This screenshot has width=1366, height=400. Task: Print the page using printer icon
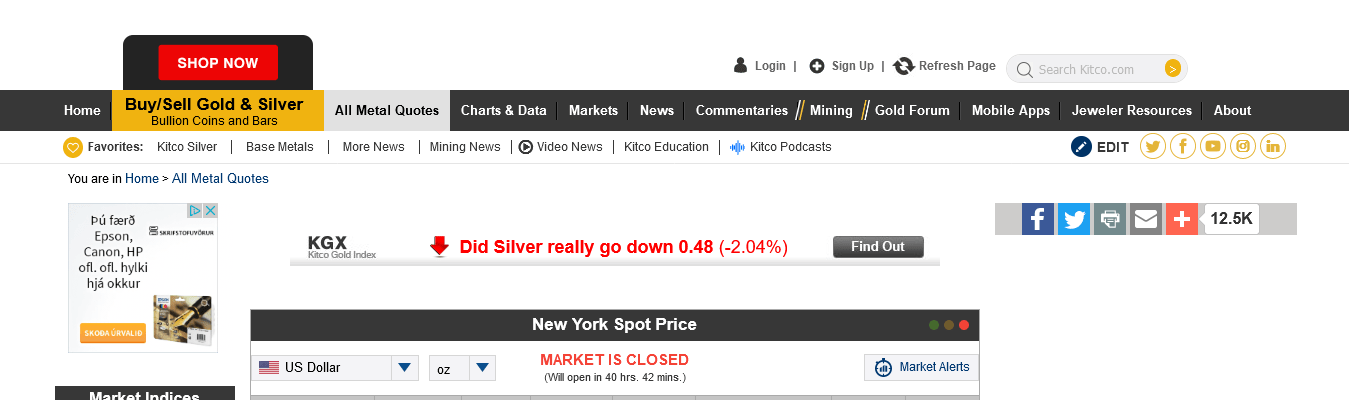(x=1110, y=219)
